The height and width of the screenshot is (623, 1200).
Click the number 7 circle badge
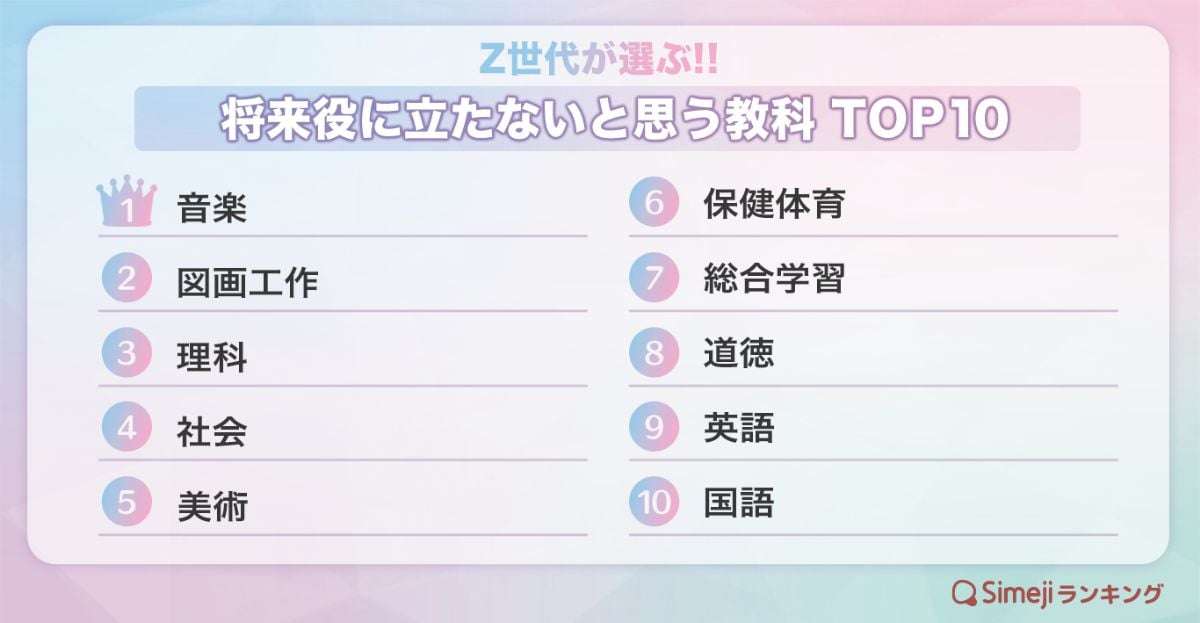tap(653, 279)
